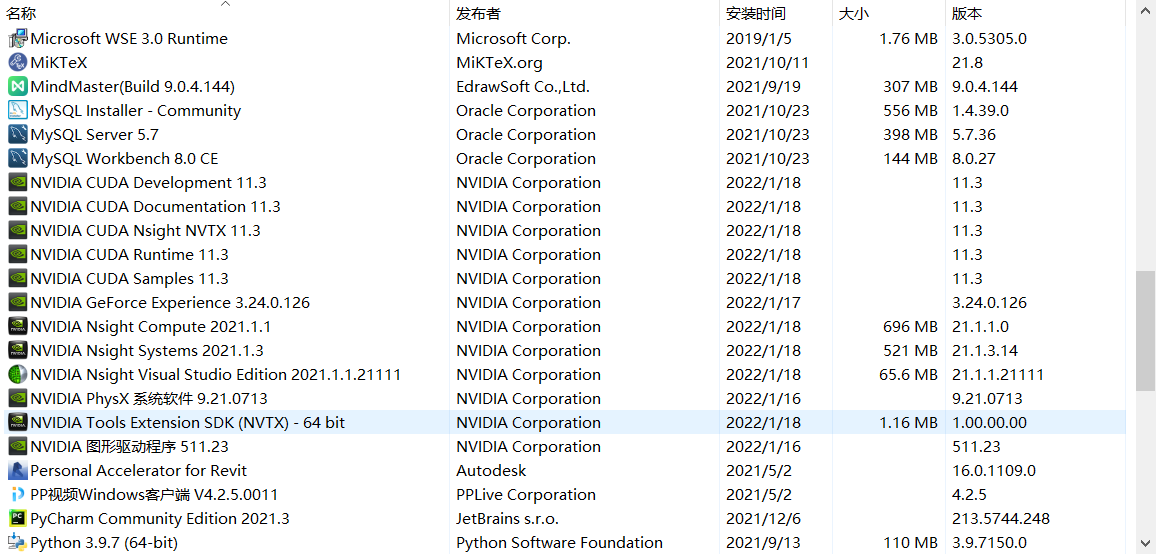The image size is (1156, 554).
Task: Click the NVIDIA CUDA Runtime 11.3 icon
Action: coord(18,255)
